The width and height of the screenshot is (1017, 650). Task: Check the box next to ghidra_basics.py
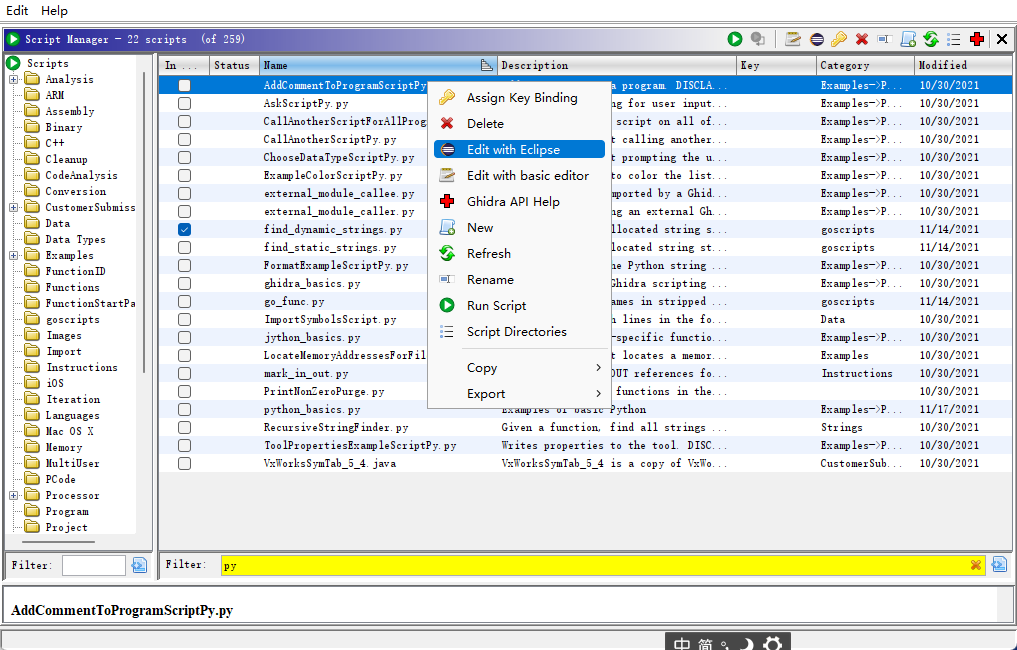183,283
